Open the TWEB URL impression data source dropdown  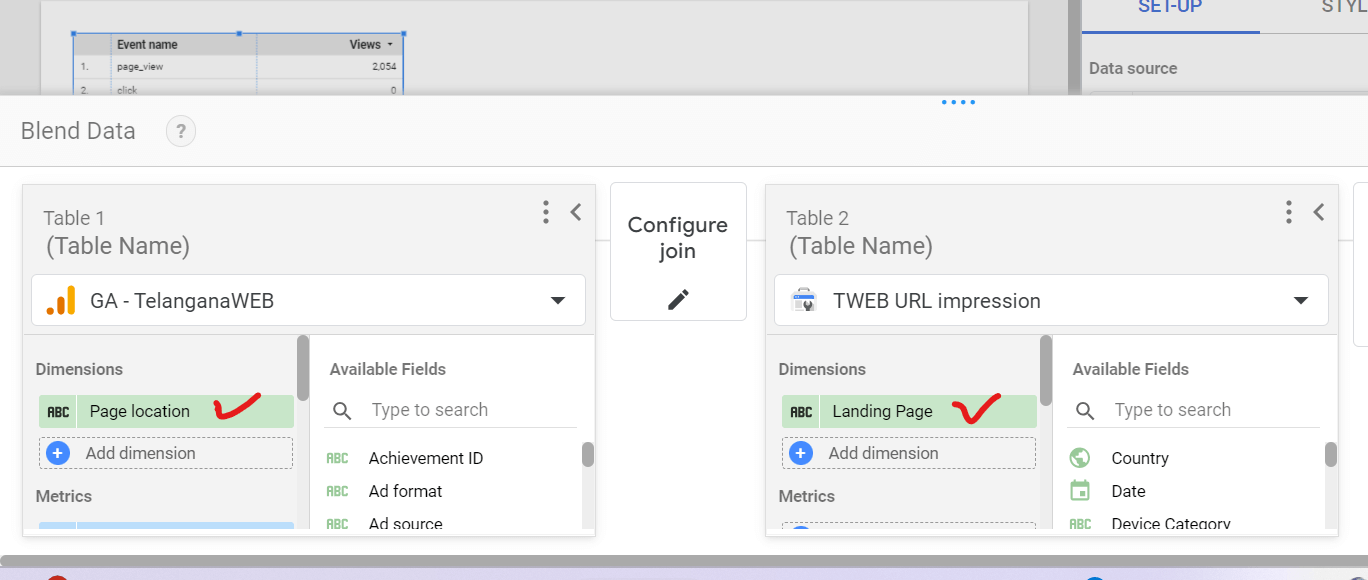point(1301,301)
